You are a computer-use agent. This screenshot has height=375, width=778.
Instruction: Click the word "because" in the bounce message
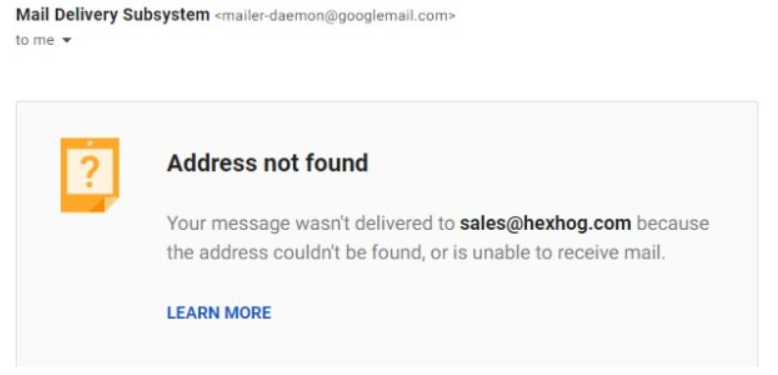click(x=673, y=223)
